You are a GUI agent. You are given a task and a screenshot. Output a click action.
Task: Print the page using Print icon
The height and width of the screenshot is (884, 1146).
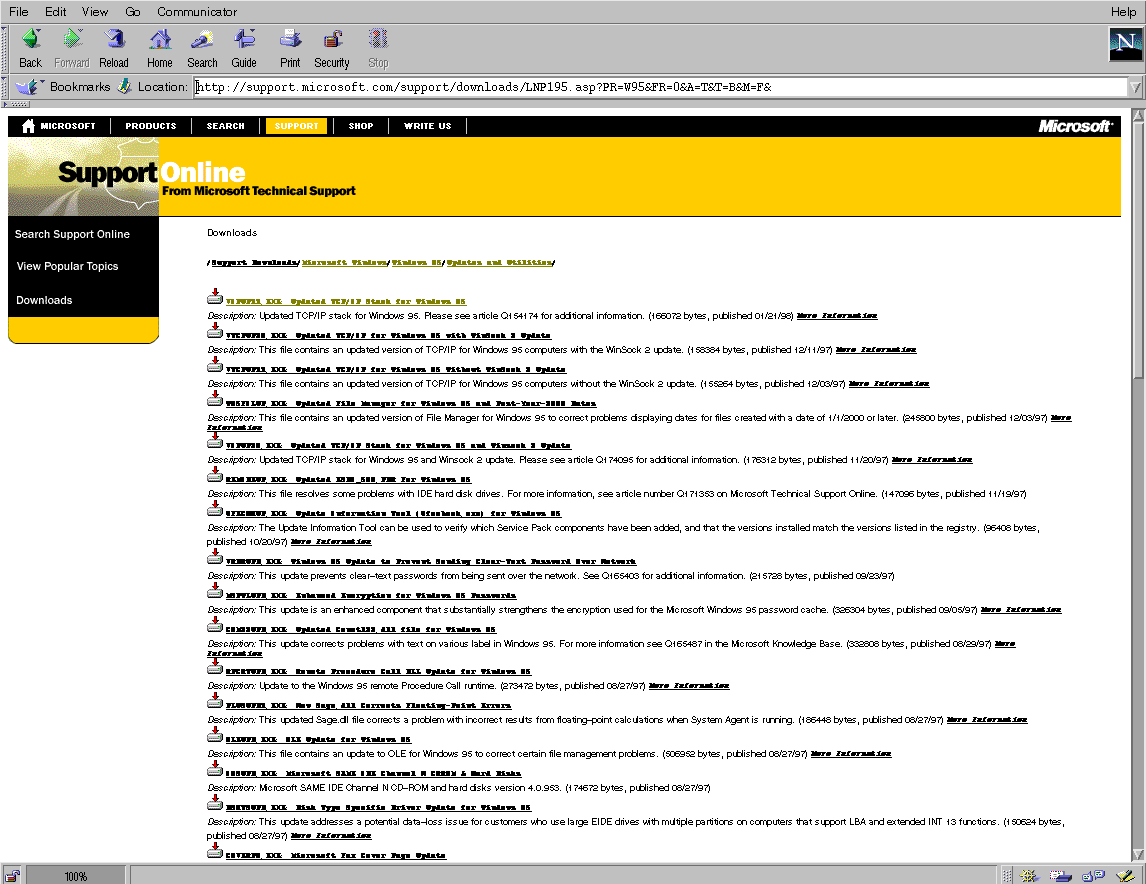click(290, 47)
